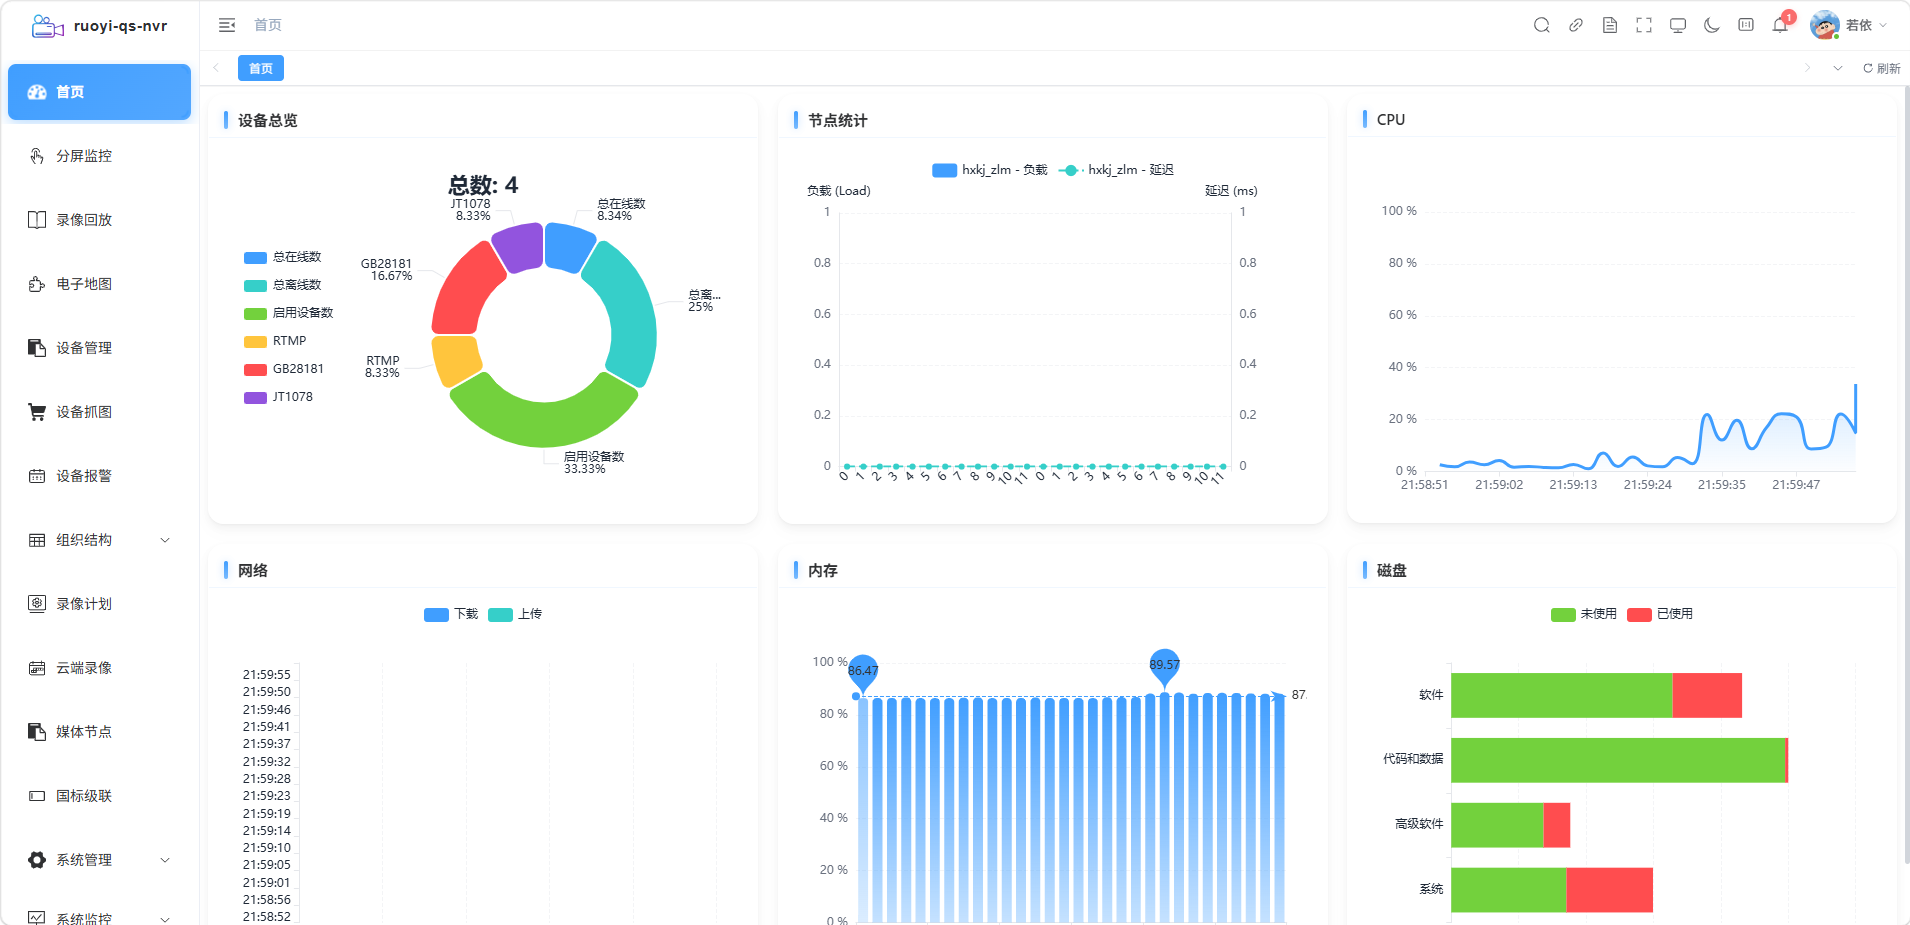Click the monitor layout icon in header

click(x=1678, y=25)
